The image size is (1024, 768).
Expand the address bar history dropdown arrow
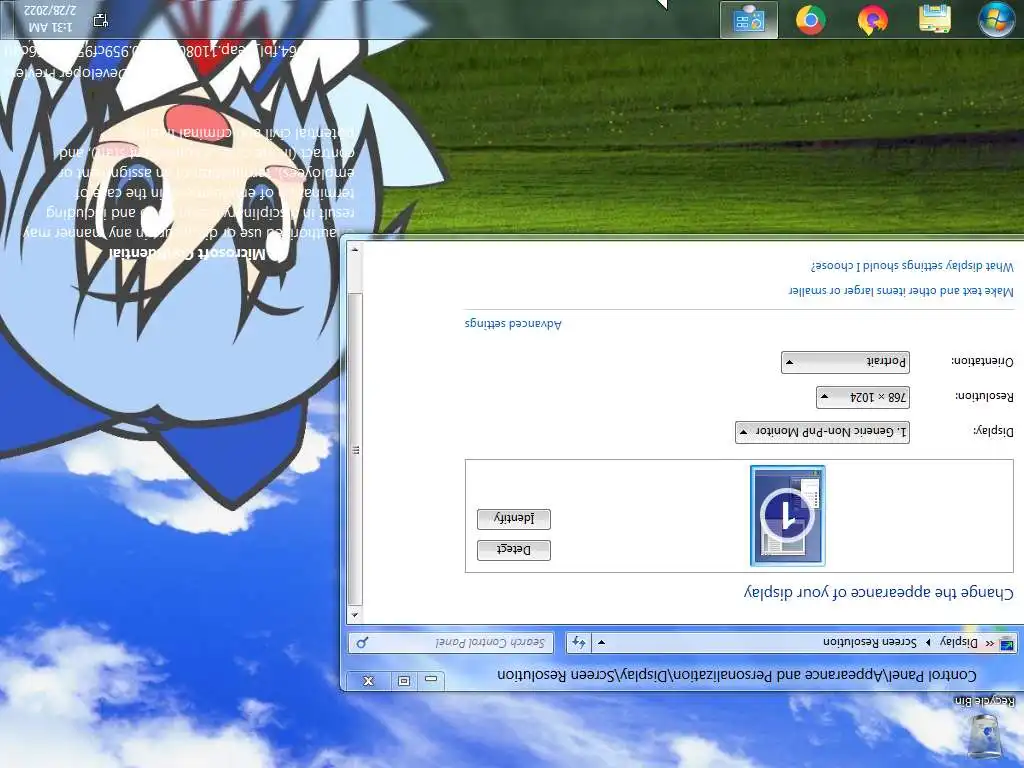(x=601, y=643)
